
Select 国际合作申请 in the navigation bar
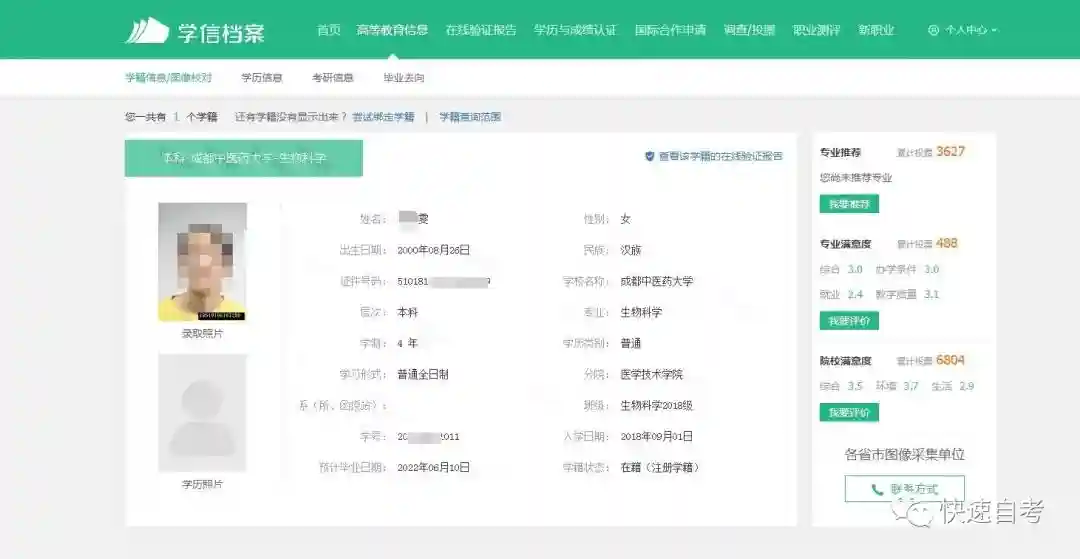click(x=670, y=30)
